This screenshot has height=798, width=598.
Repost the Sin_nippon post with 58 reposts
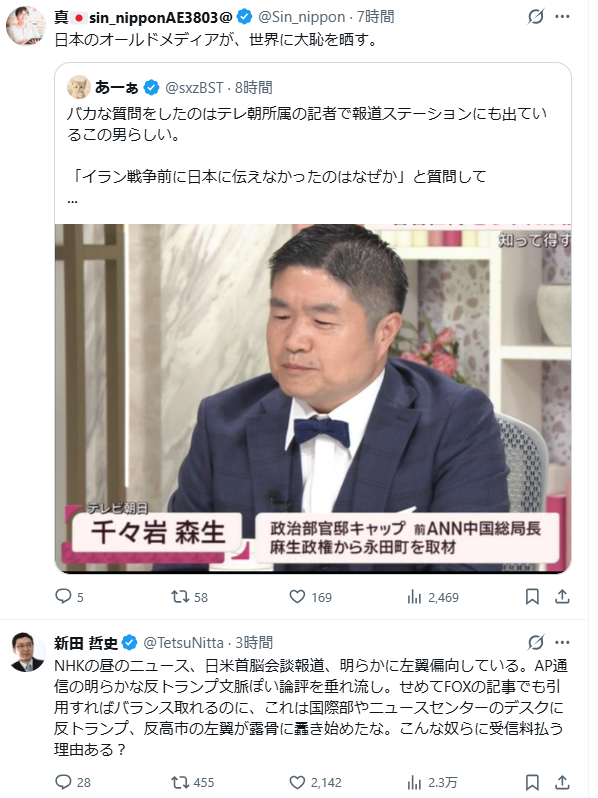point(189,596)
